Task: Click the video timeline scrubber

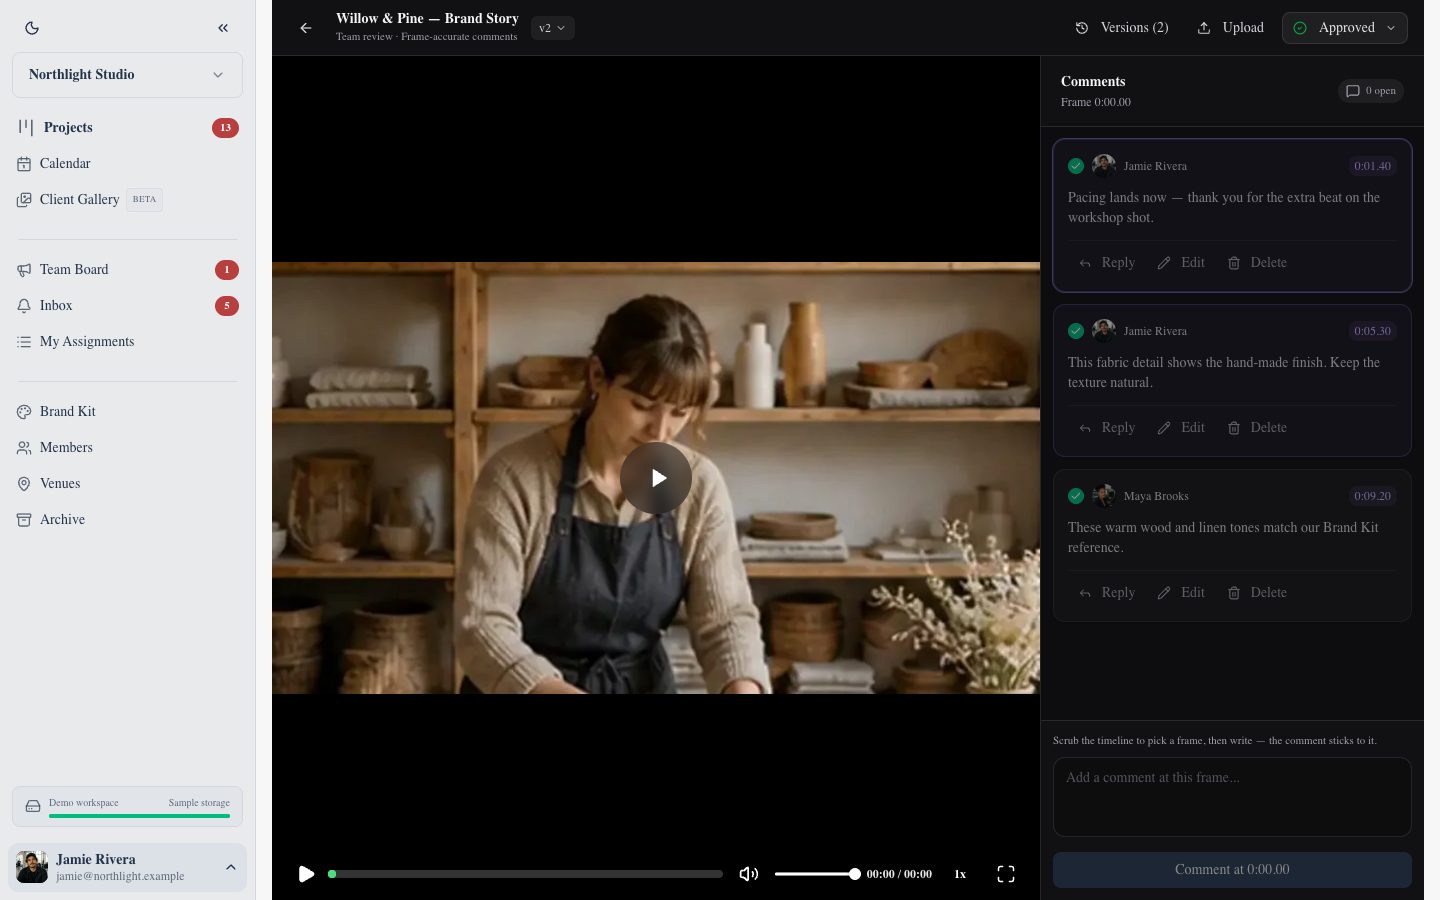Action: 525,874
